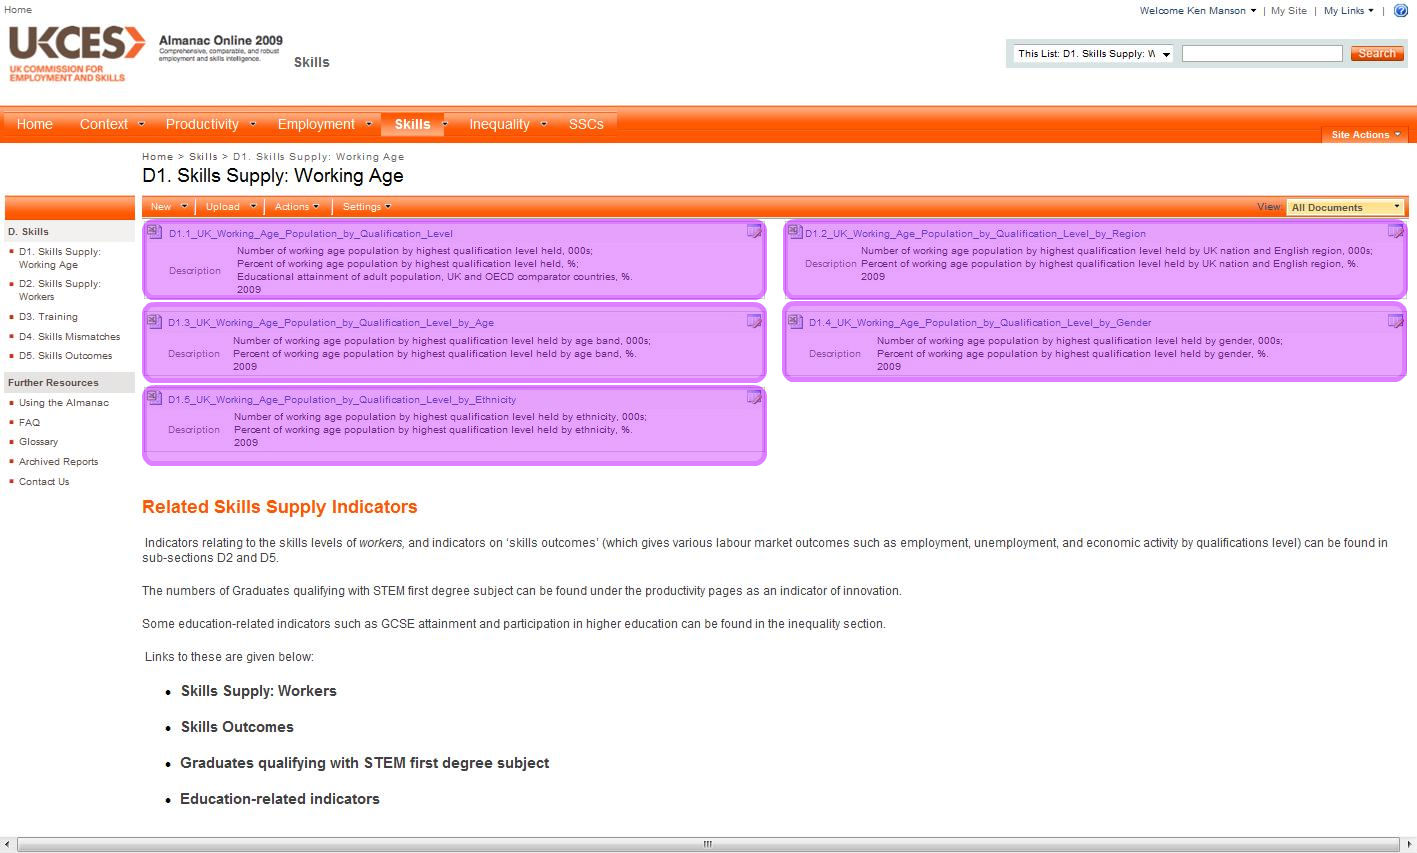Click the edit icon on the D1.1 row
Image resolution: width=1417 pixels, height=853 pixels.
point(754,232)
